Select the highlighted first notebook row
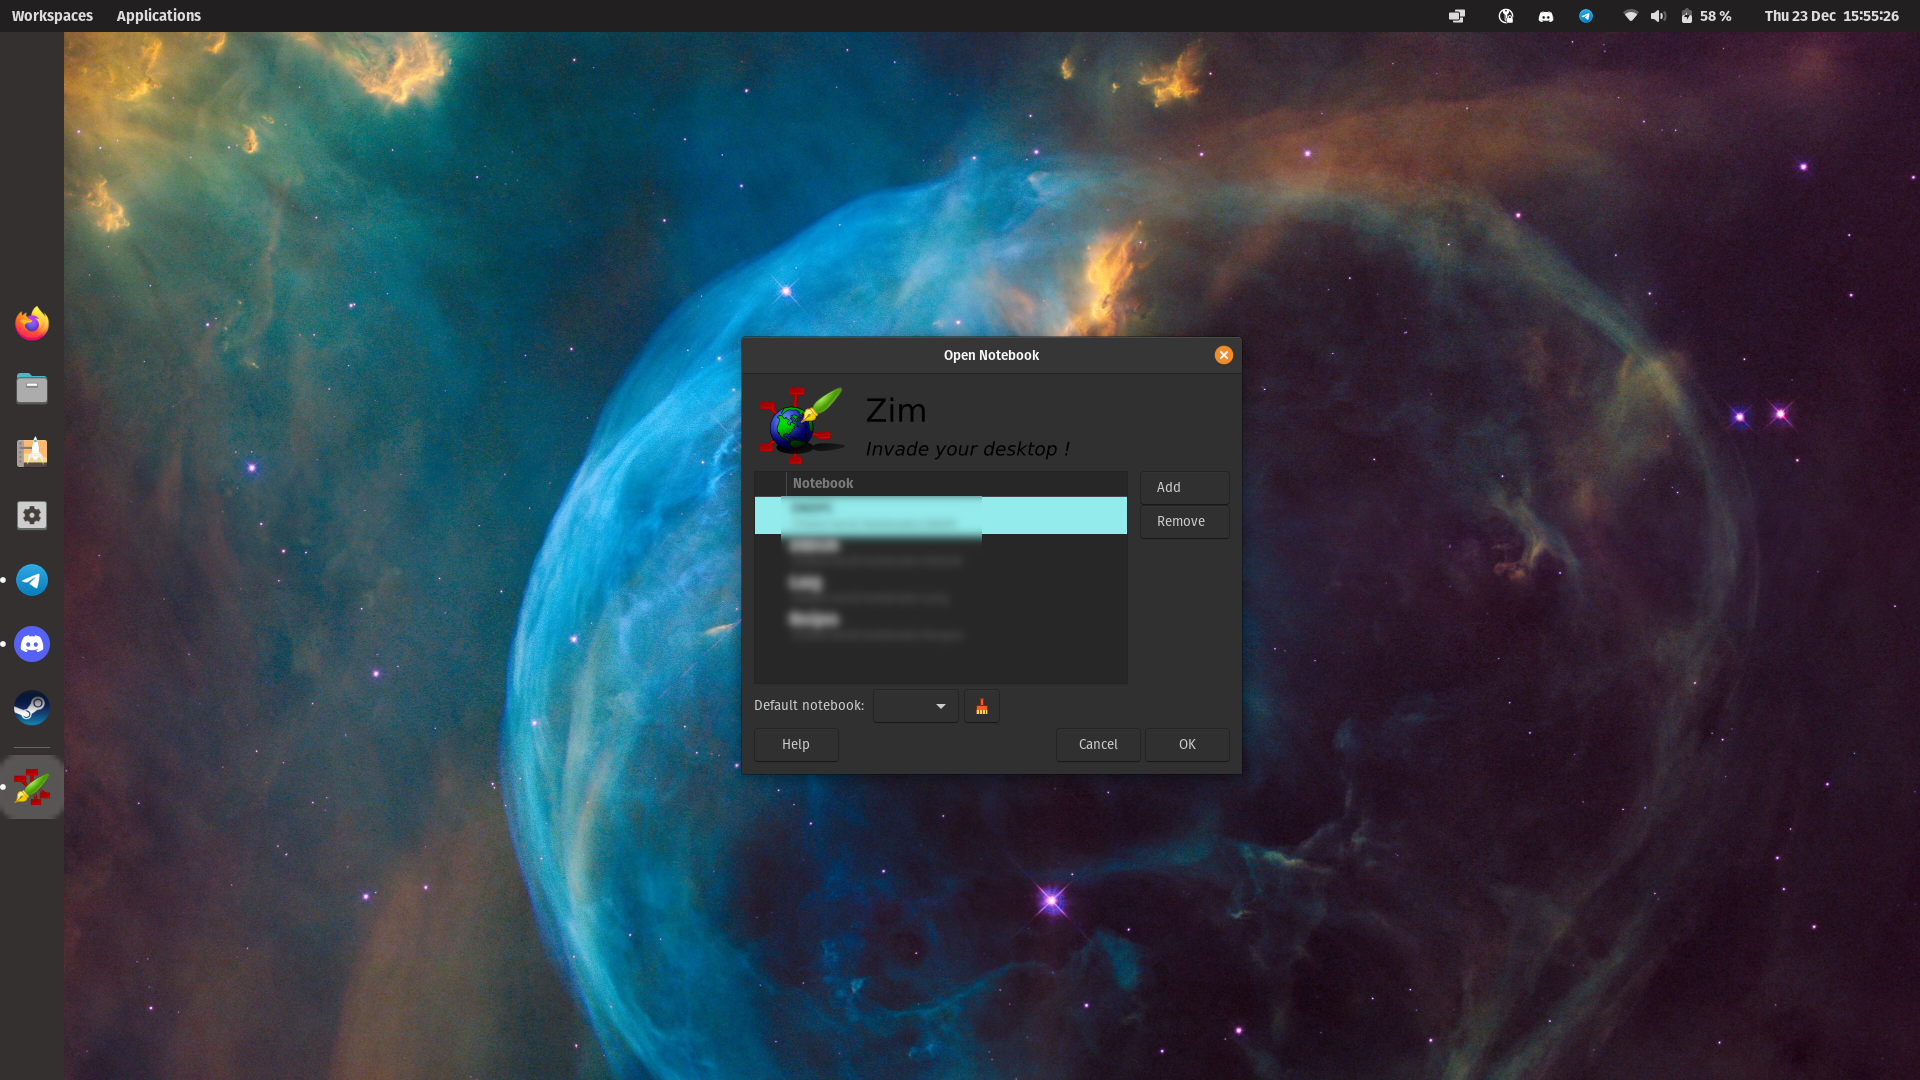The height and width of the screenshot is (1080, 1920). pyautogui.click(x=940, y=516)
